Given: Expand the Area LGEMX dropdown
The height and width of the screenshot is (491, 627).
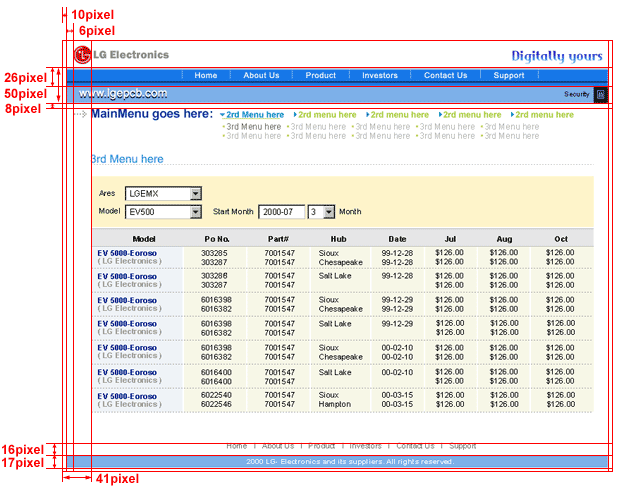Looking at the screenshot, I should (196, 194).
